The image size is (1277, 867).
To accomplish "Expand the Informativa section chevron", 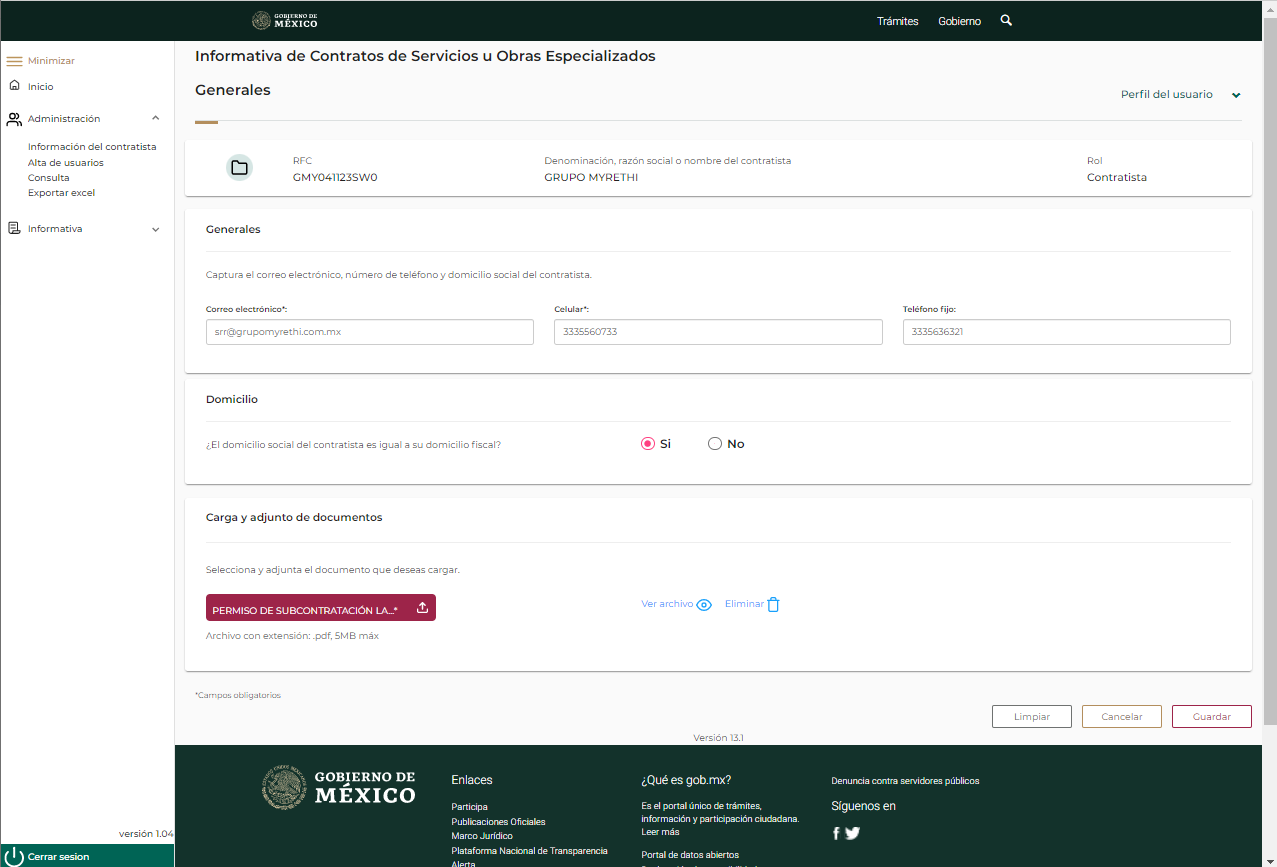I will [155, 228].
